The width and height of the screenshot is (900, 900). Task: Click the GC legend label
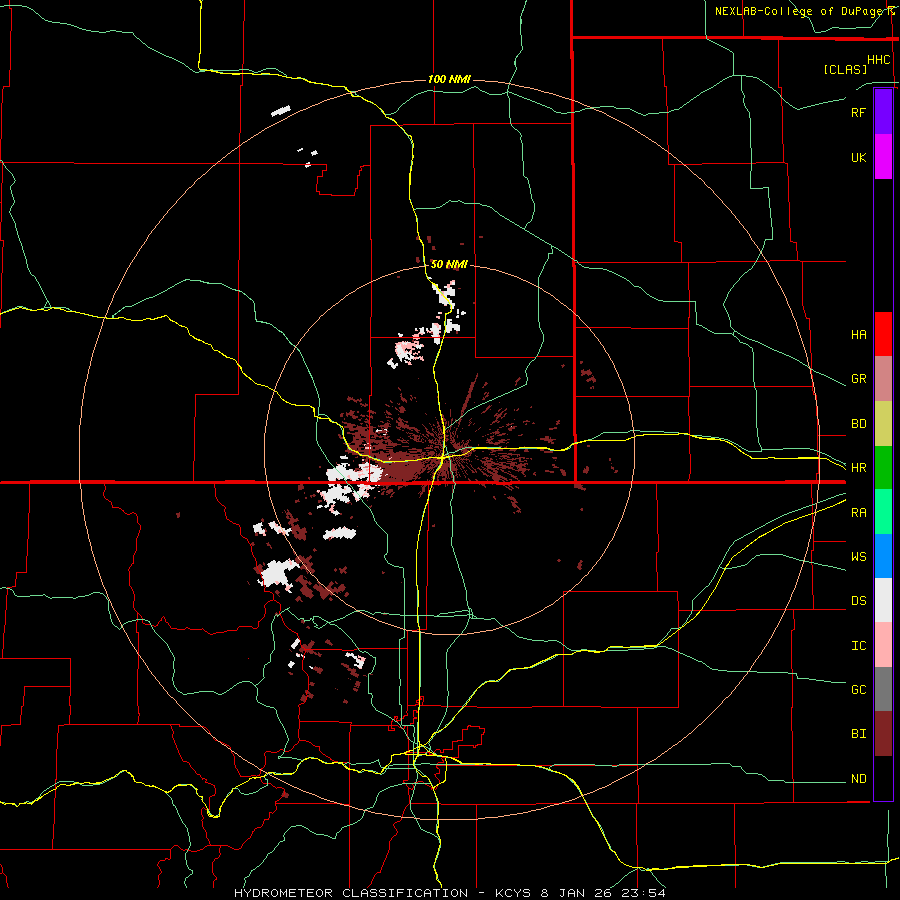point(858,690)
